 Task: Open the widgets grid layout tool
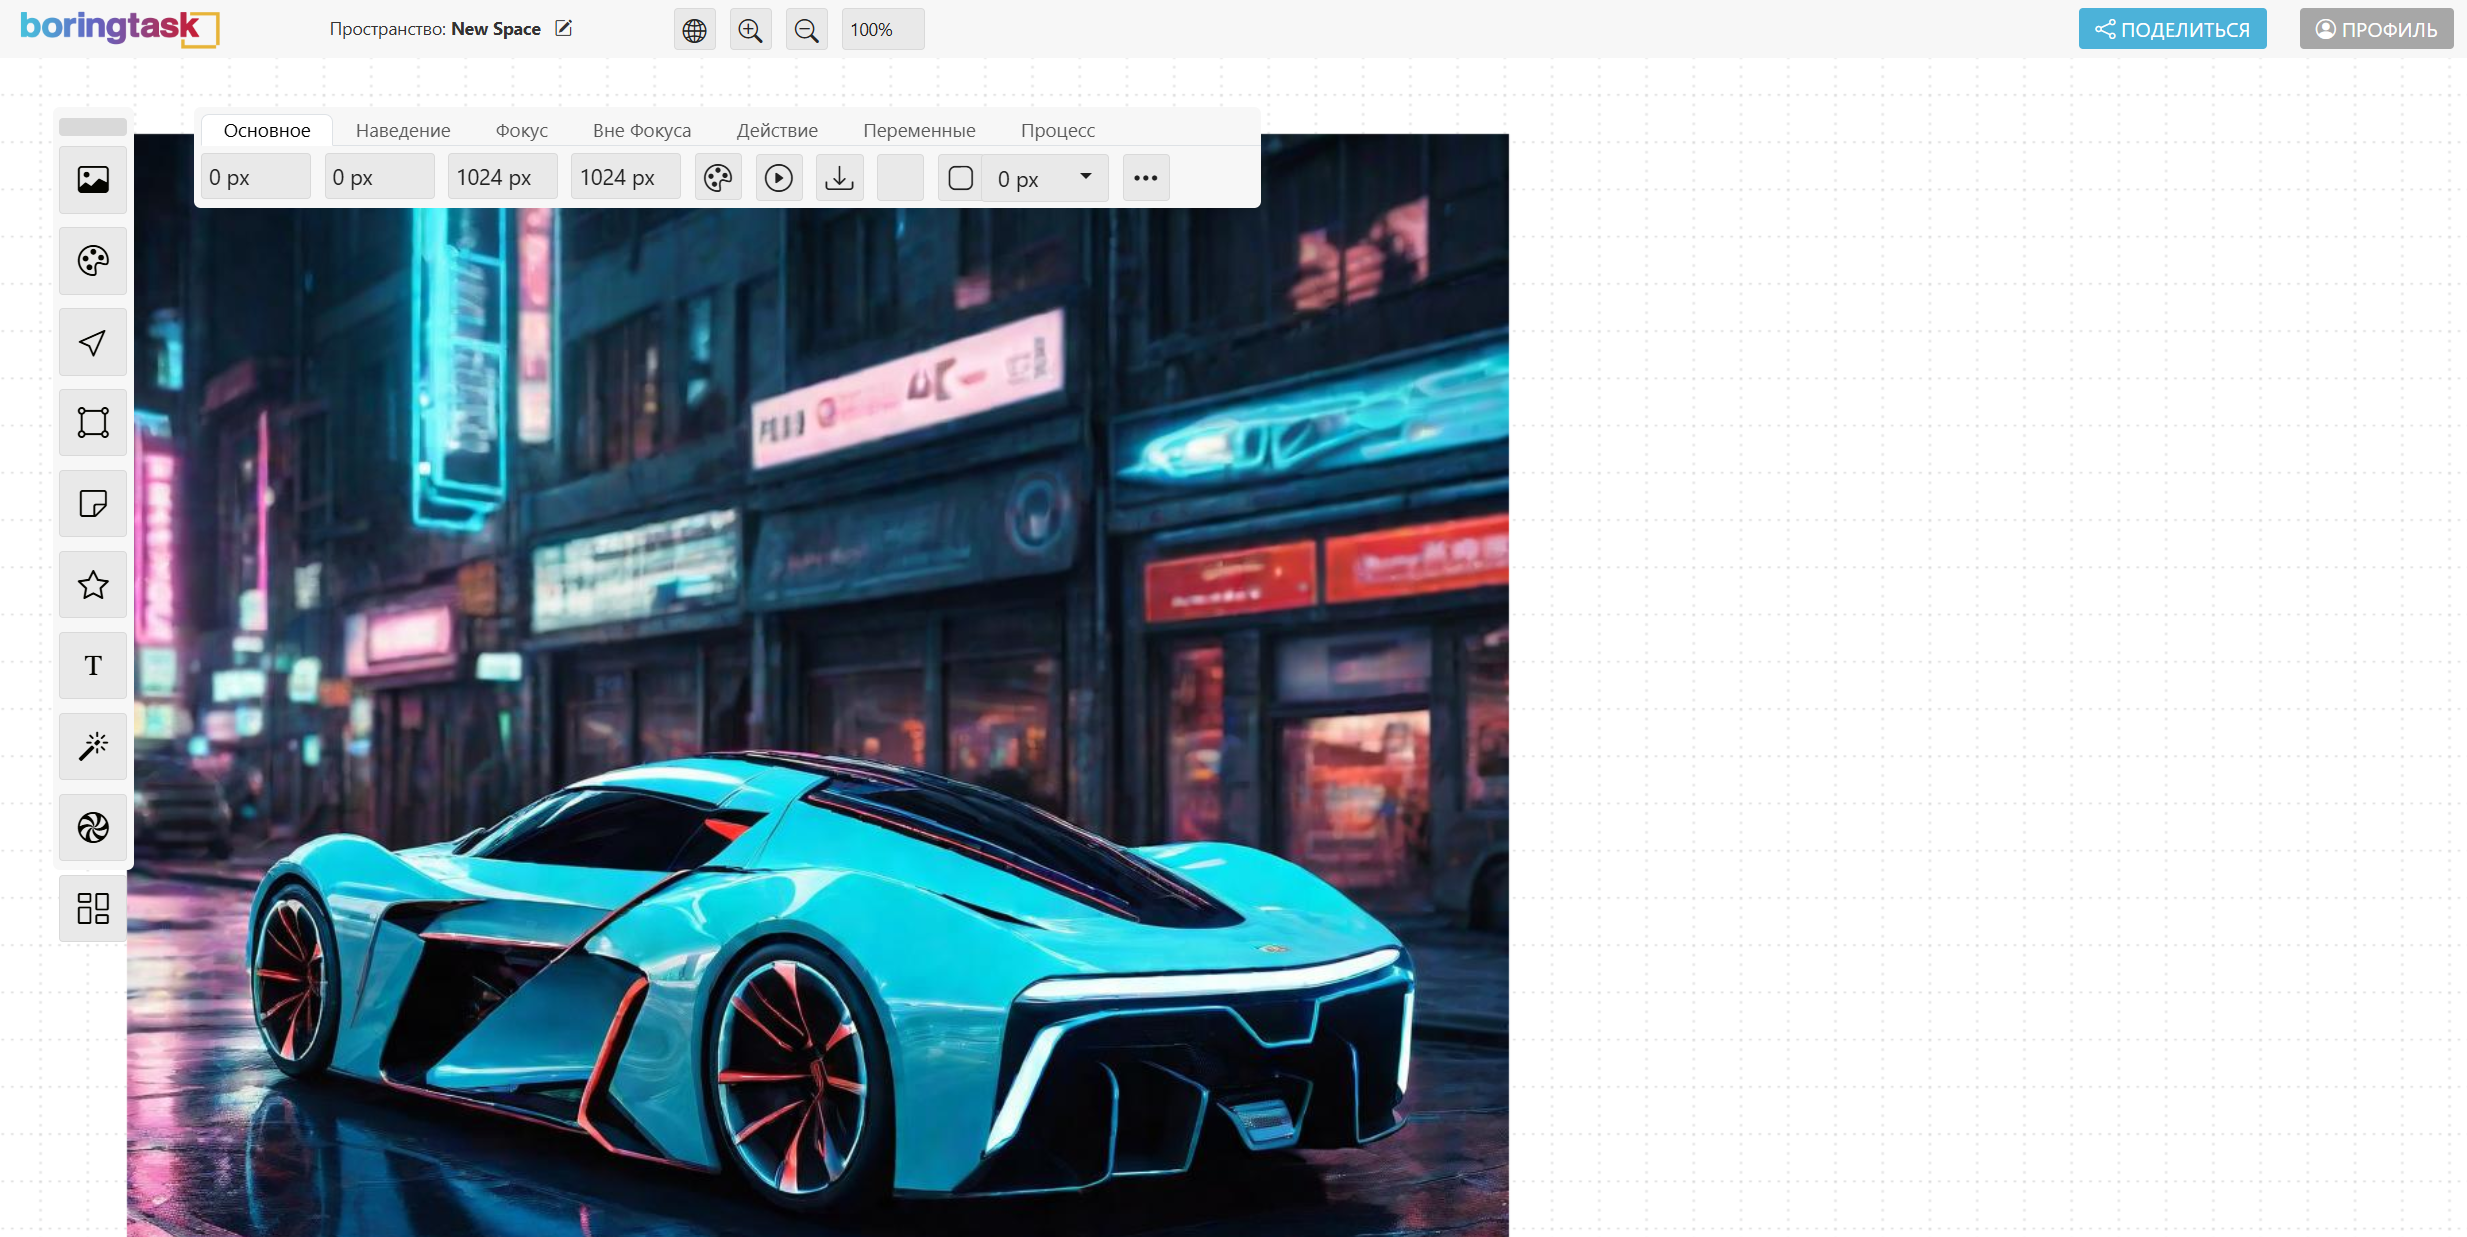pyautogui.click(x=93, y=908)
